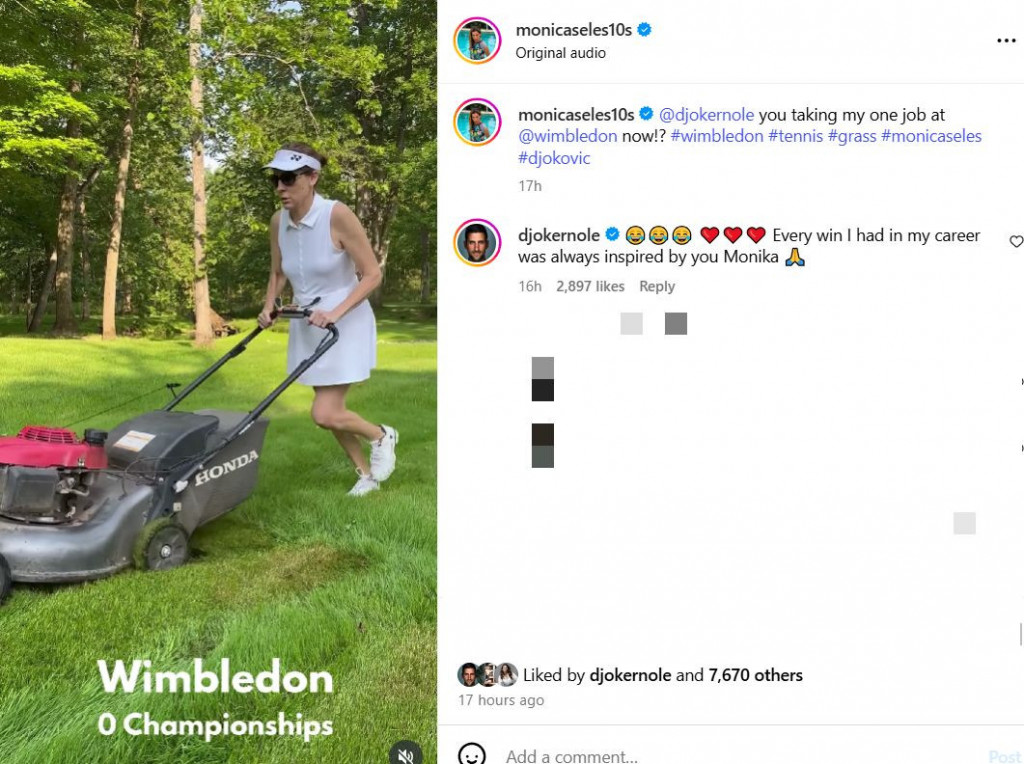Open the emoji picker smiley icon
This screenshot has height=764, width=1024.
(472, 754)
